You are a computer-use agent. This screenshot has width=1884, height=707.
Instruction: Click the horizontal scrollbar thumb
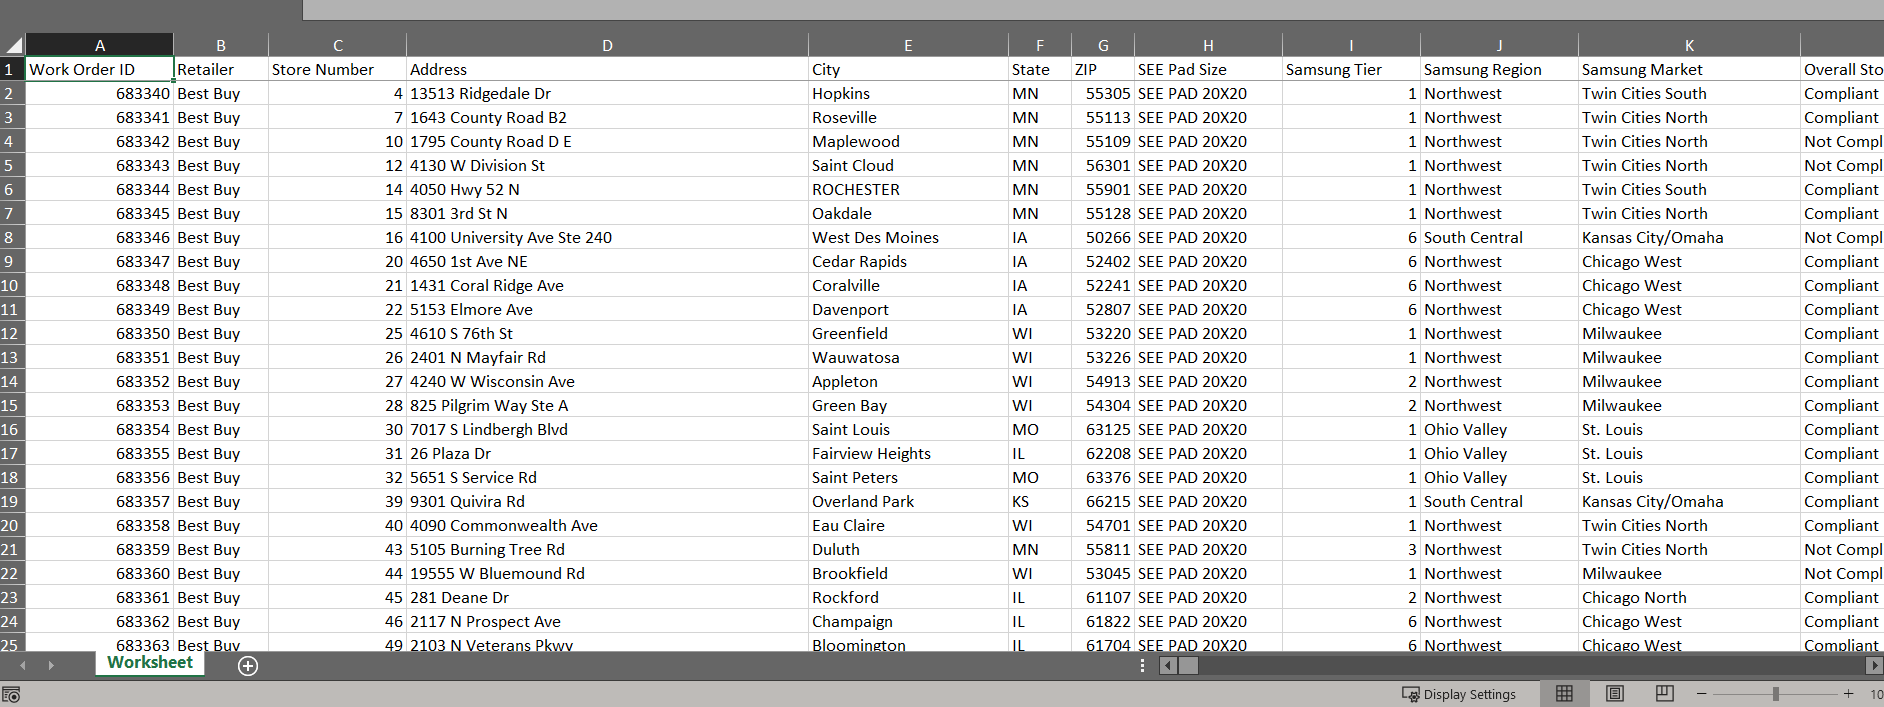point(1188,666)
